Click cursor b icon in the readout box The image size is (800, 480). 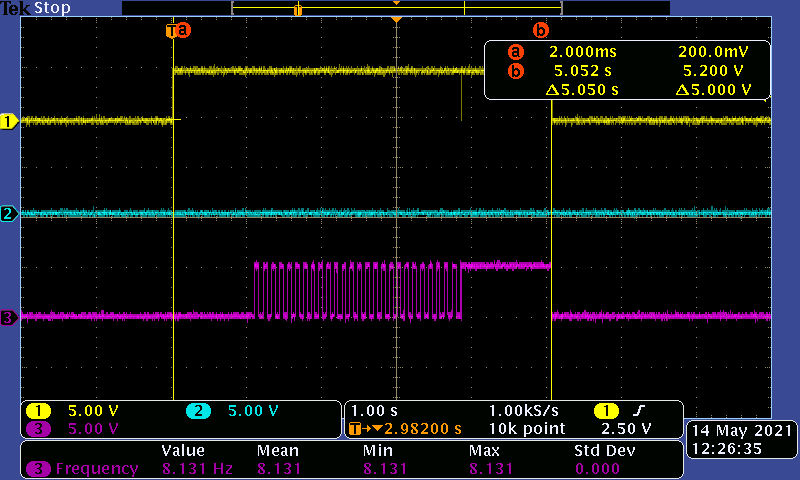click(x=516, y=71)
